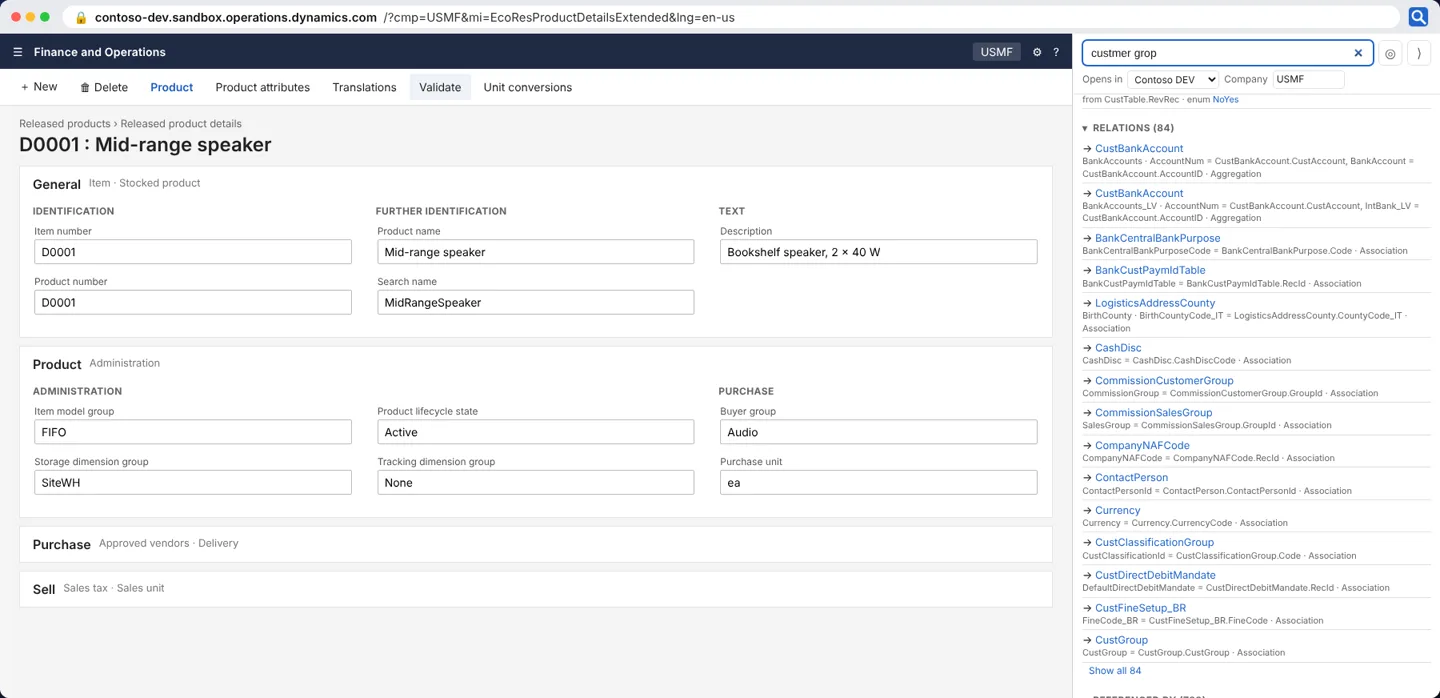Open the CustClassificationGroup relation link
1440x698 pixels.
coord(1154,542)
